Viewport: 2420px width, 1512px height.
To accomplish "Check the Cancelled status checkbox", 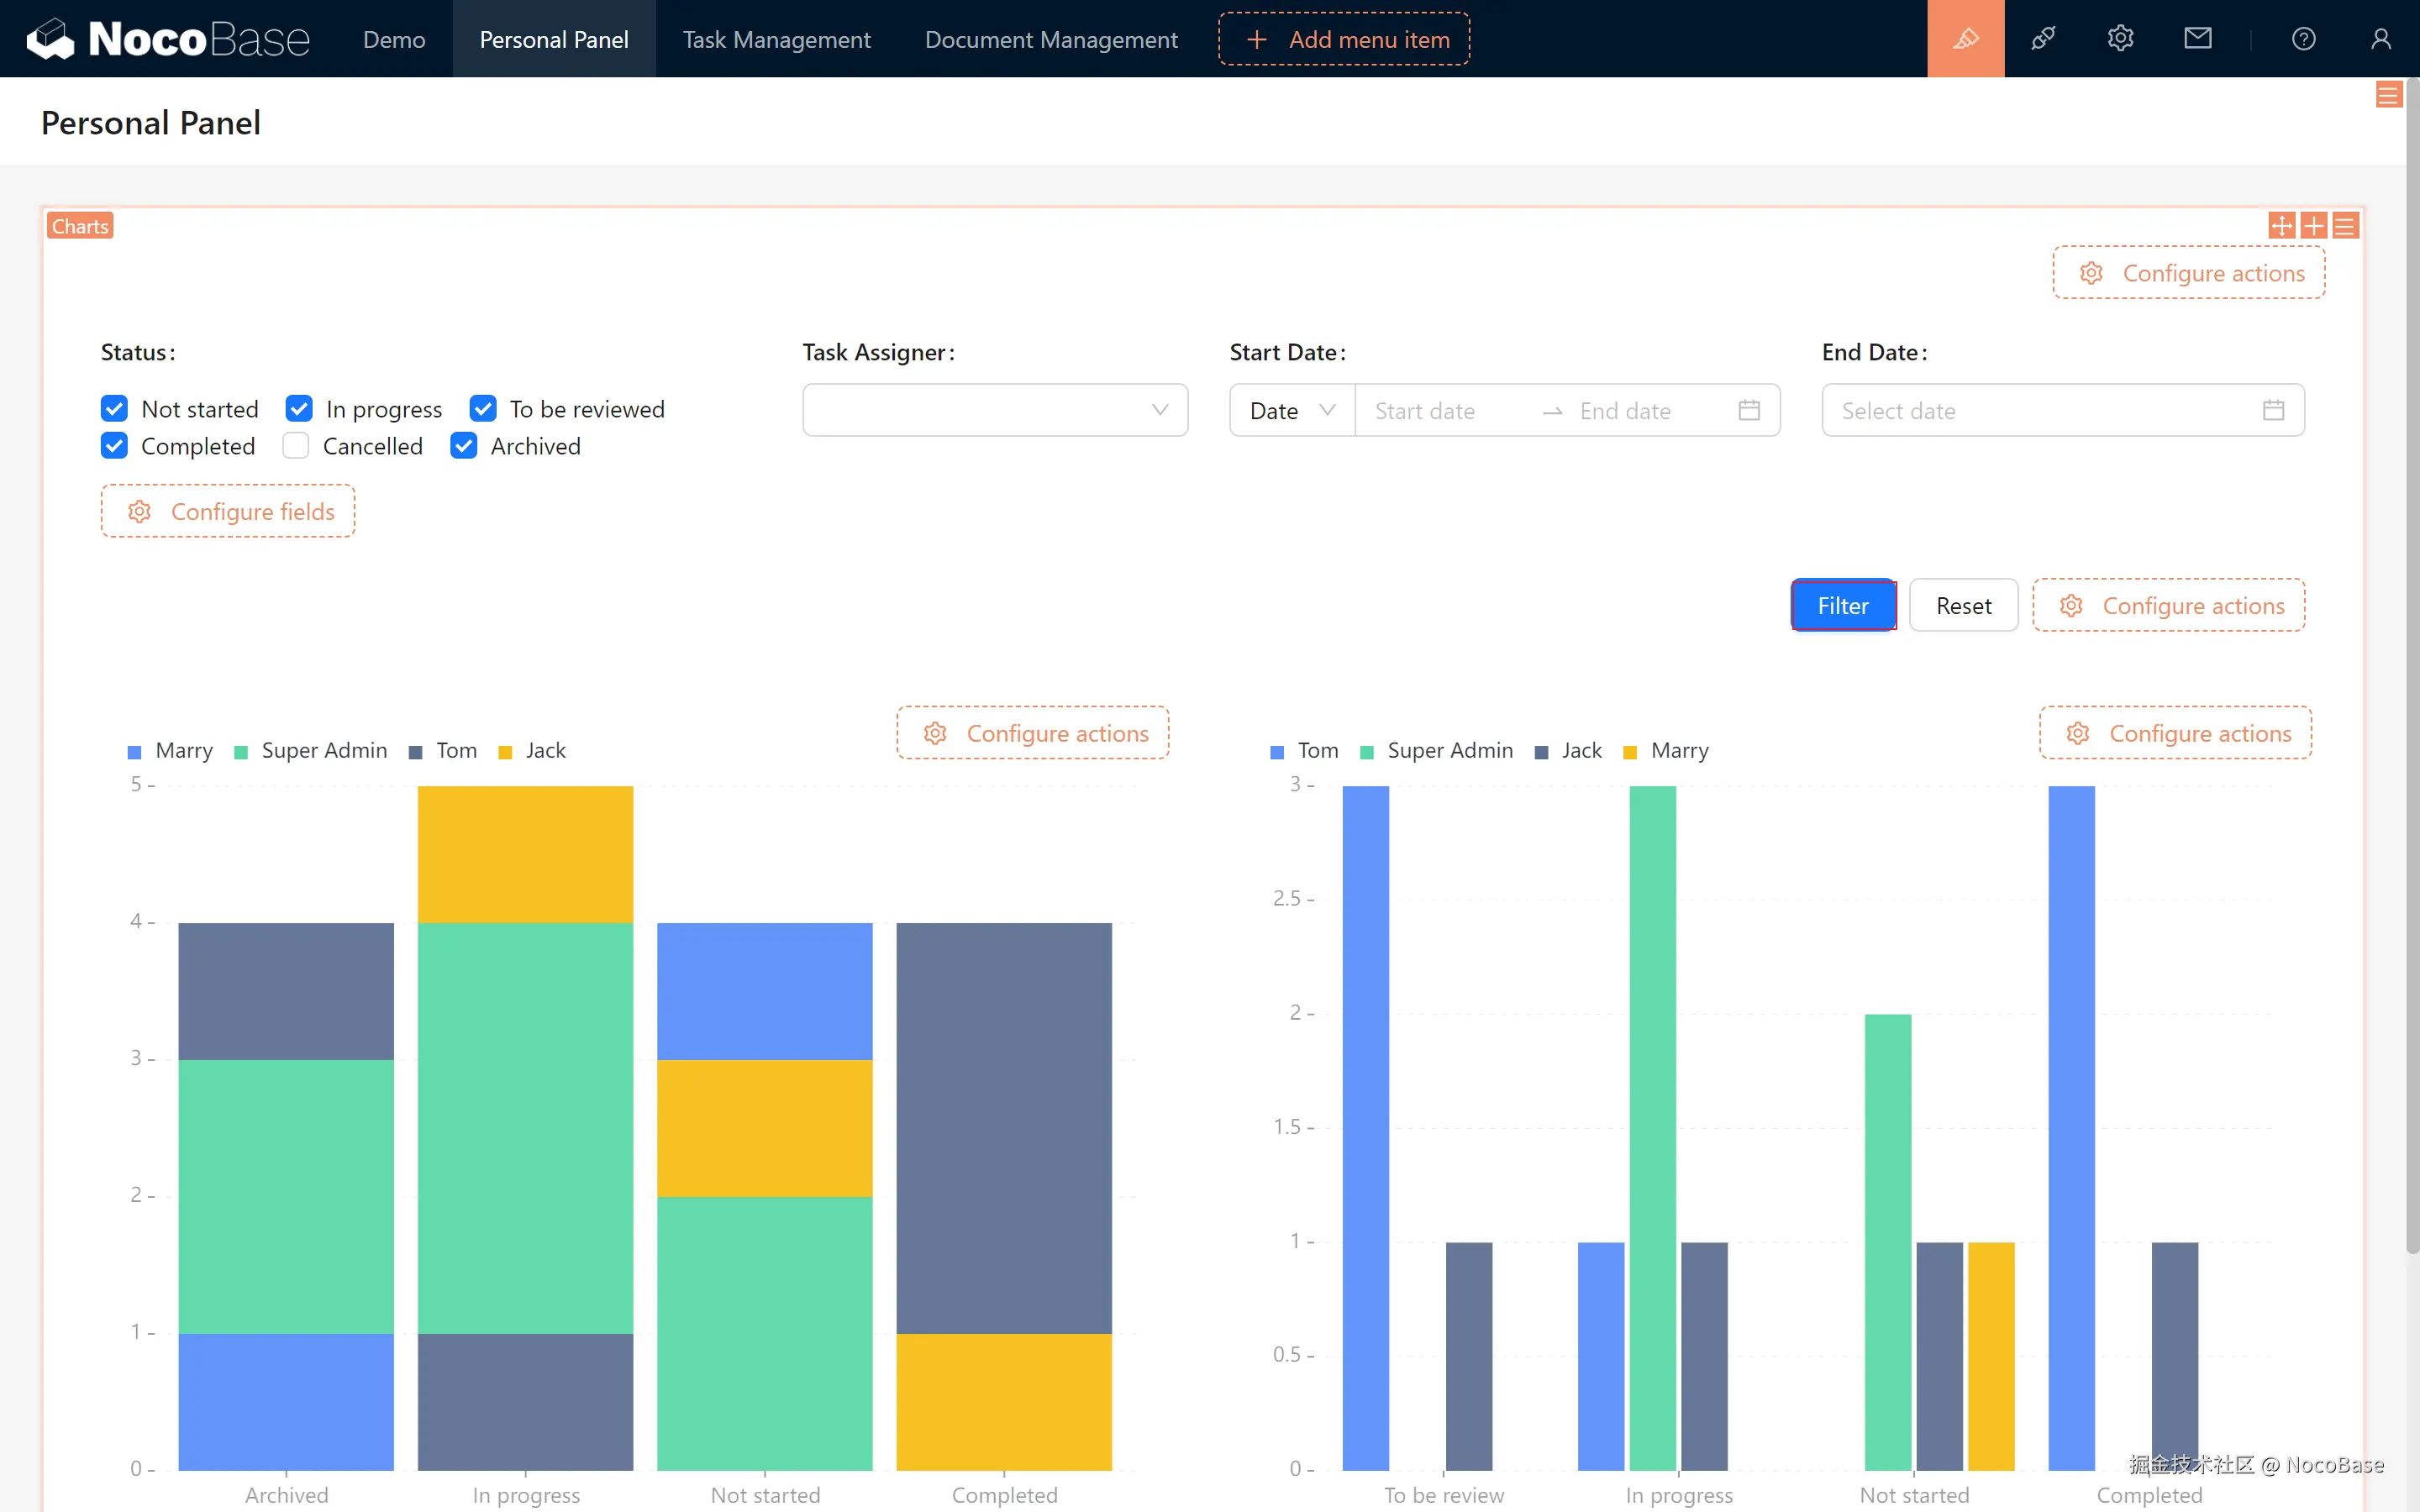I will click(296, 446).
